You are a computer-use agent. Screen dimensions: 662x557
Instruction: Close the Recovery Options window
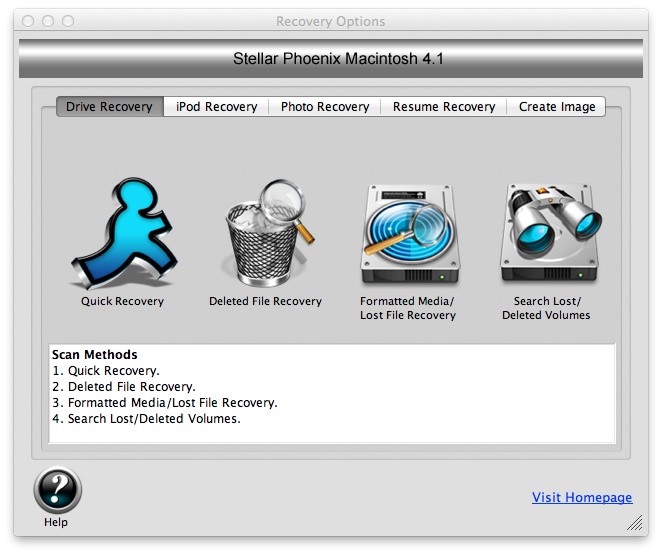point(28,21)
